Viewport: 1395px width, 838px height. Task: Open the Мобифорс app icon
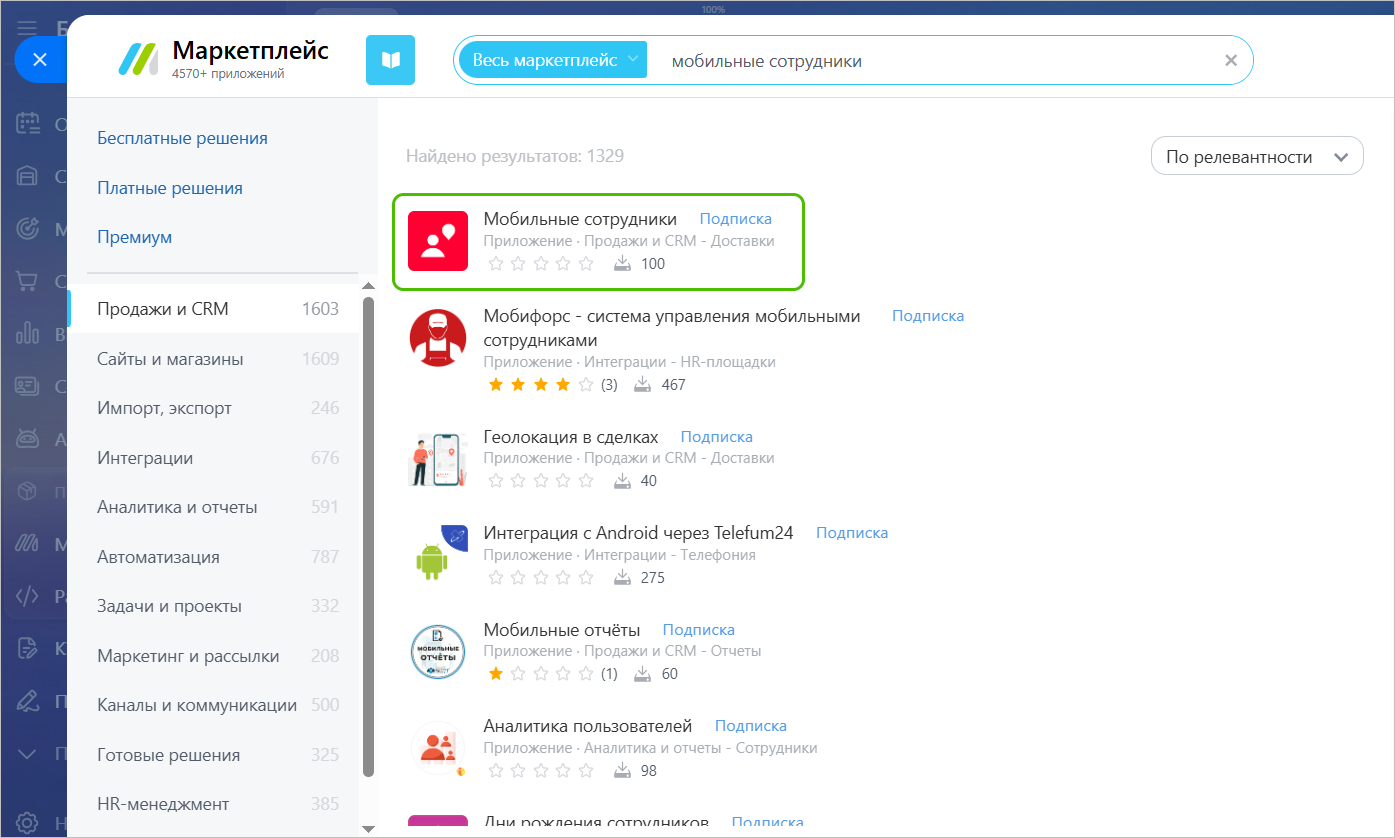pyautogui.click(x=437, y=338)
